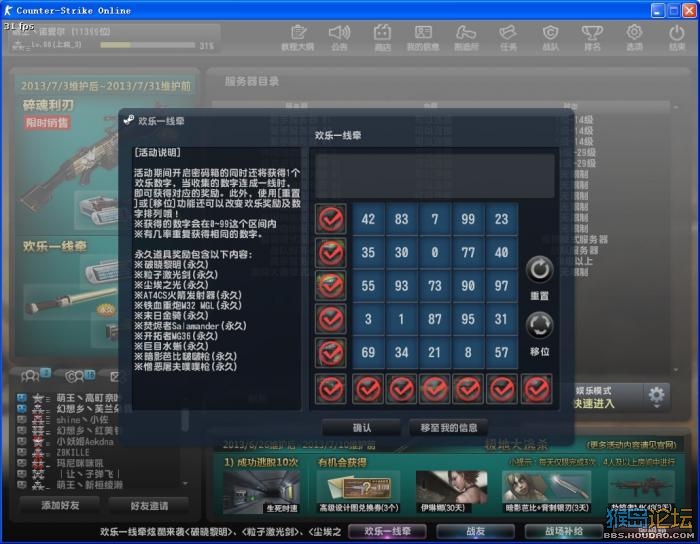The width and height of the screenshot is (700, 544).
Task: Click the check mark beside row starting 42
Action: click(331, 219)
